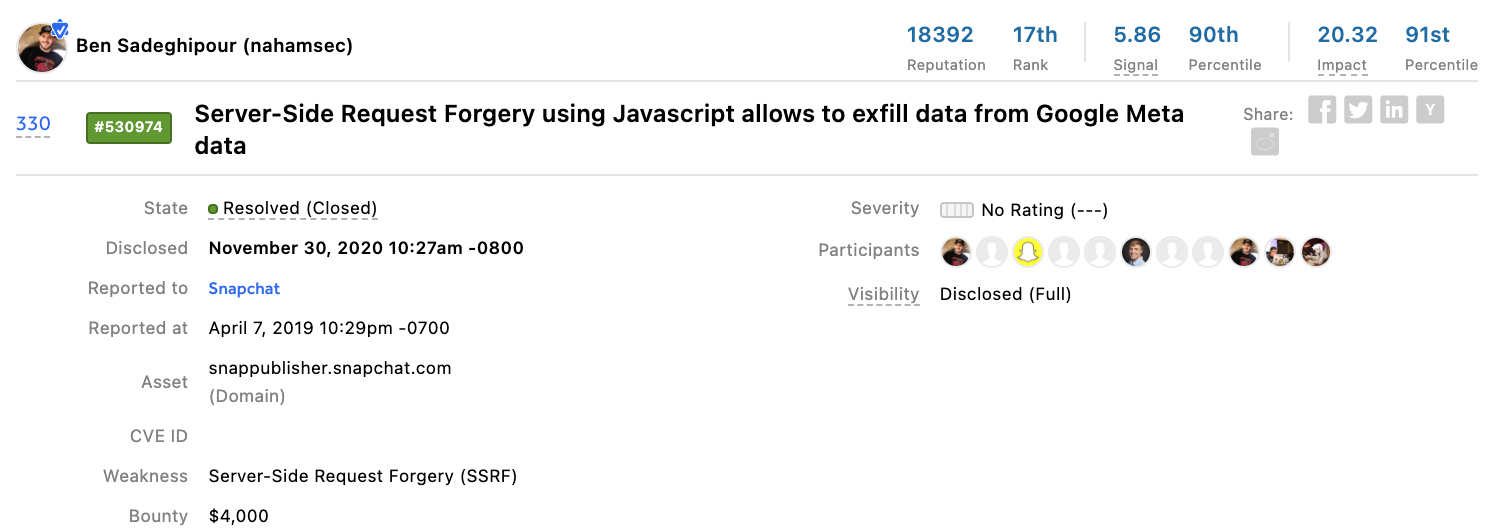Click the Resolved (Closed) state label
The height and width of the screenshot is (530, 1502).
pos(299,209)
